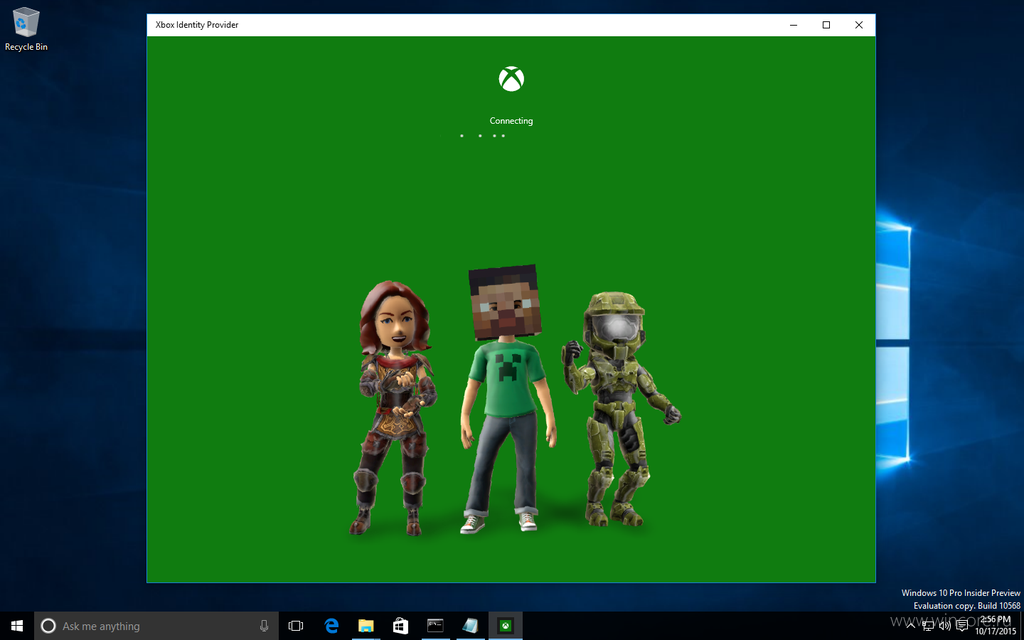Open Task View from the taskbar
Screen dimensions: 1024x640
296,626
